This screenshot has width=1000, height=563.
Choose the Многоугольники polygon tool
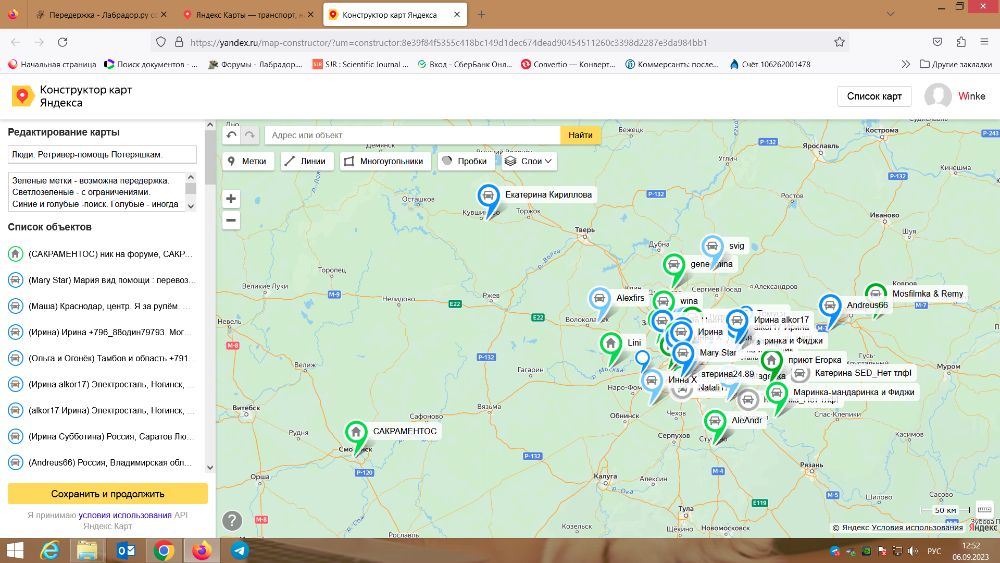coord(384,160)
